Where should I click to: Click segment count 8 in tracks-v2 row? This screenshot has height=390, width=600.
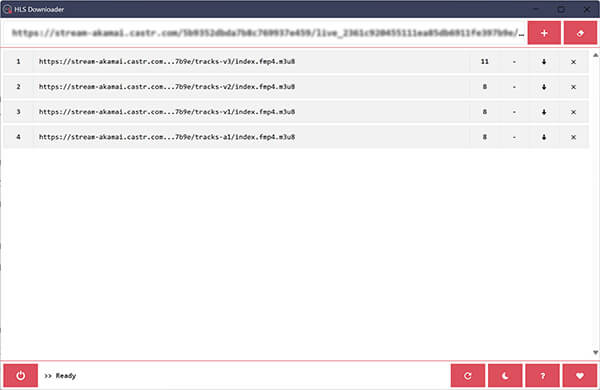484,86
